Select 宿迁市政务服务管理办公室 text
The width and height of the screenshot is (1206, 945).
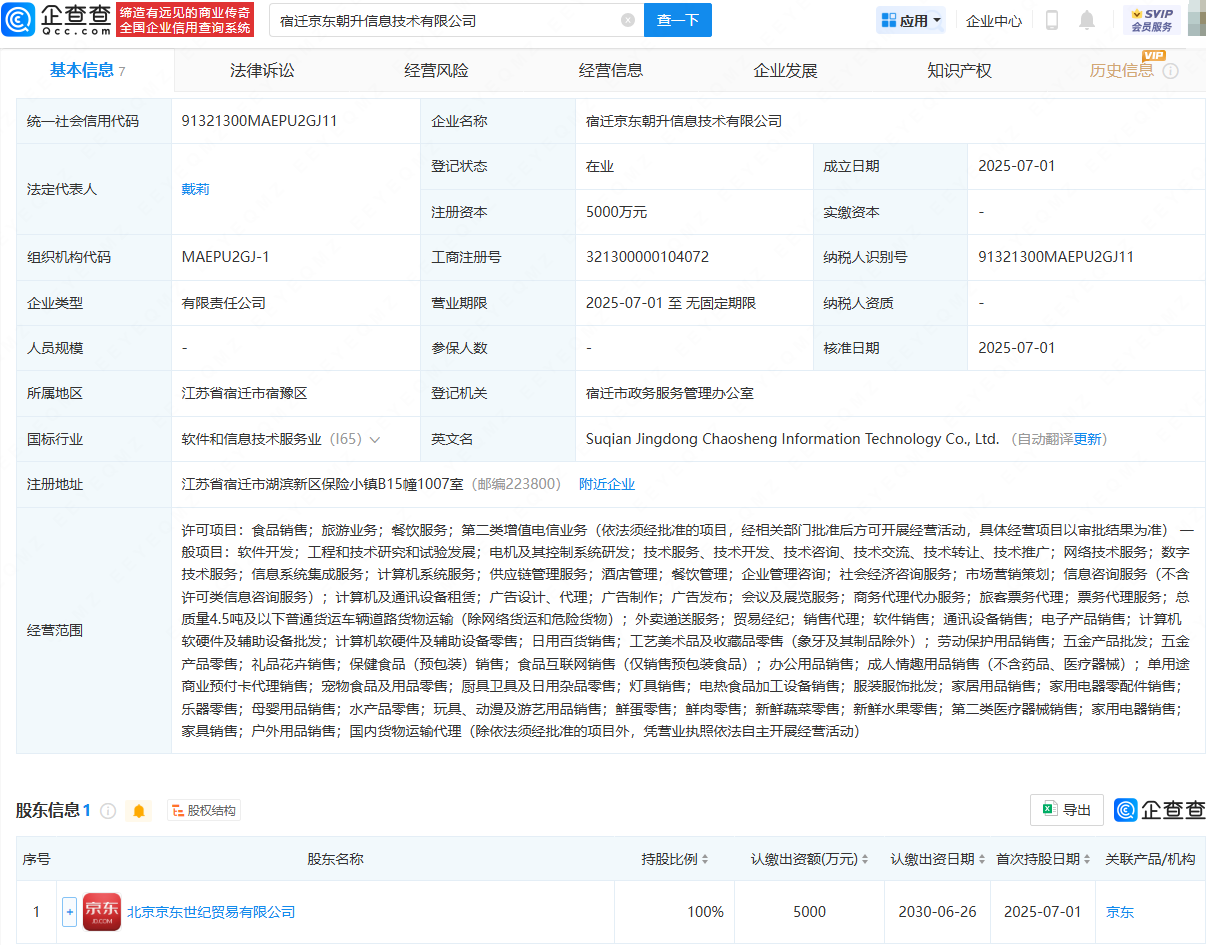tap(670, 393)
